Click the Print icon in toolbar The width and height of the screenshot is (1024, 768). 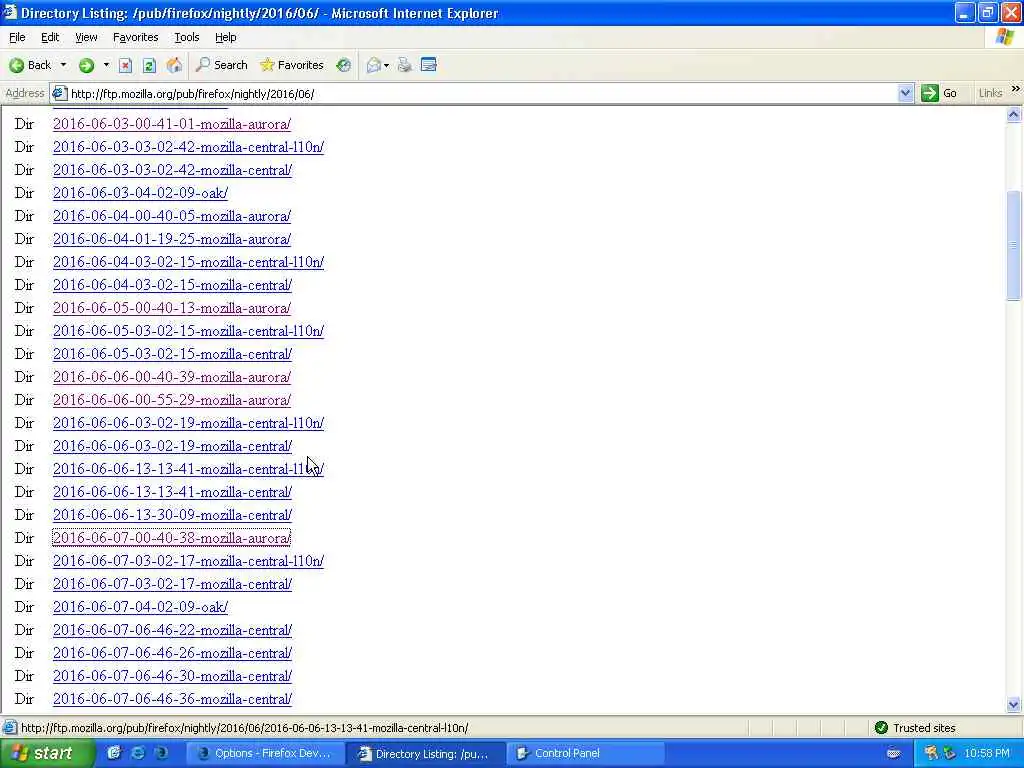(x=405, y=65)
